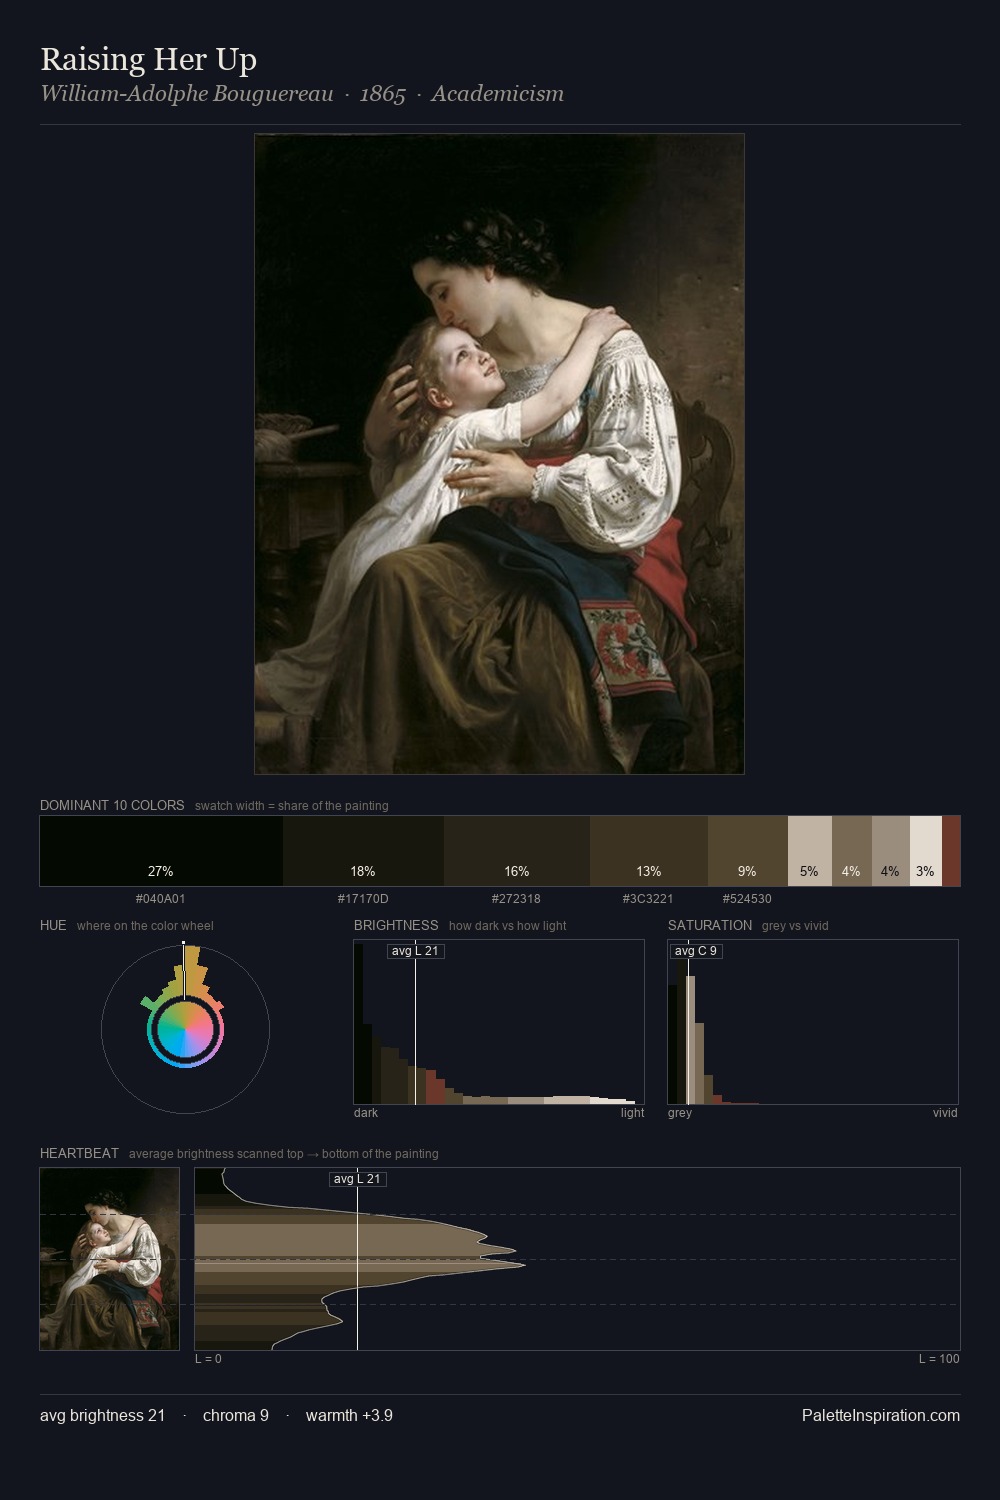1000x1500 pixels.
Task: Click the 3% off-white swatch
Action: [926, 851]
